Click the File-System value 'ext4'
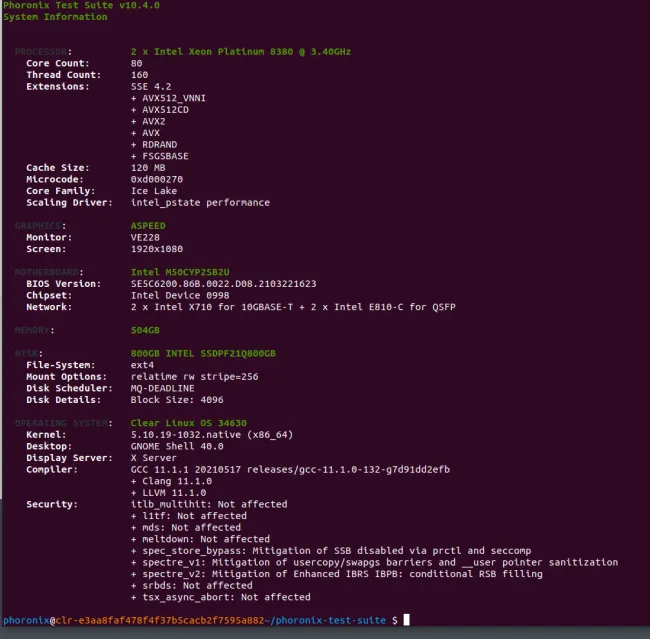650x639 pixels. 142,365
